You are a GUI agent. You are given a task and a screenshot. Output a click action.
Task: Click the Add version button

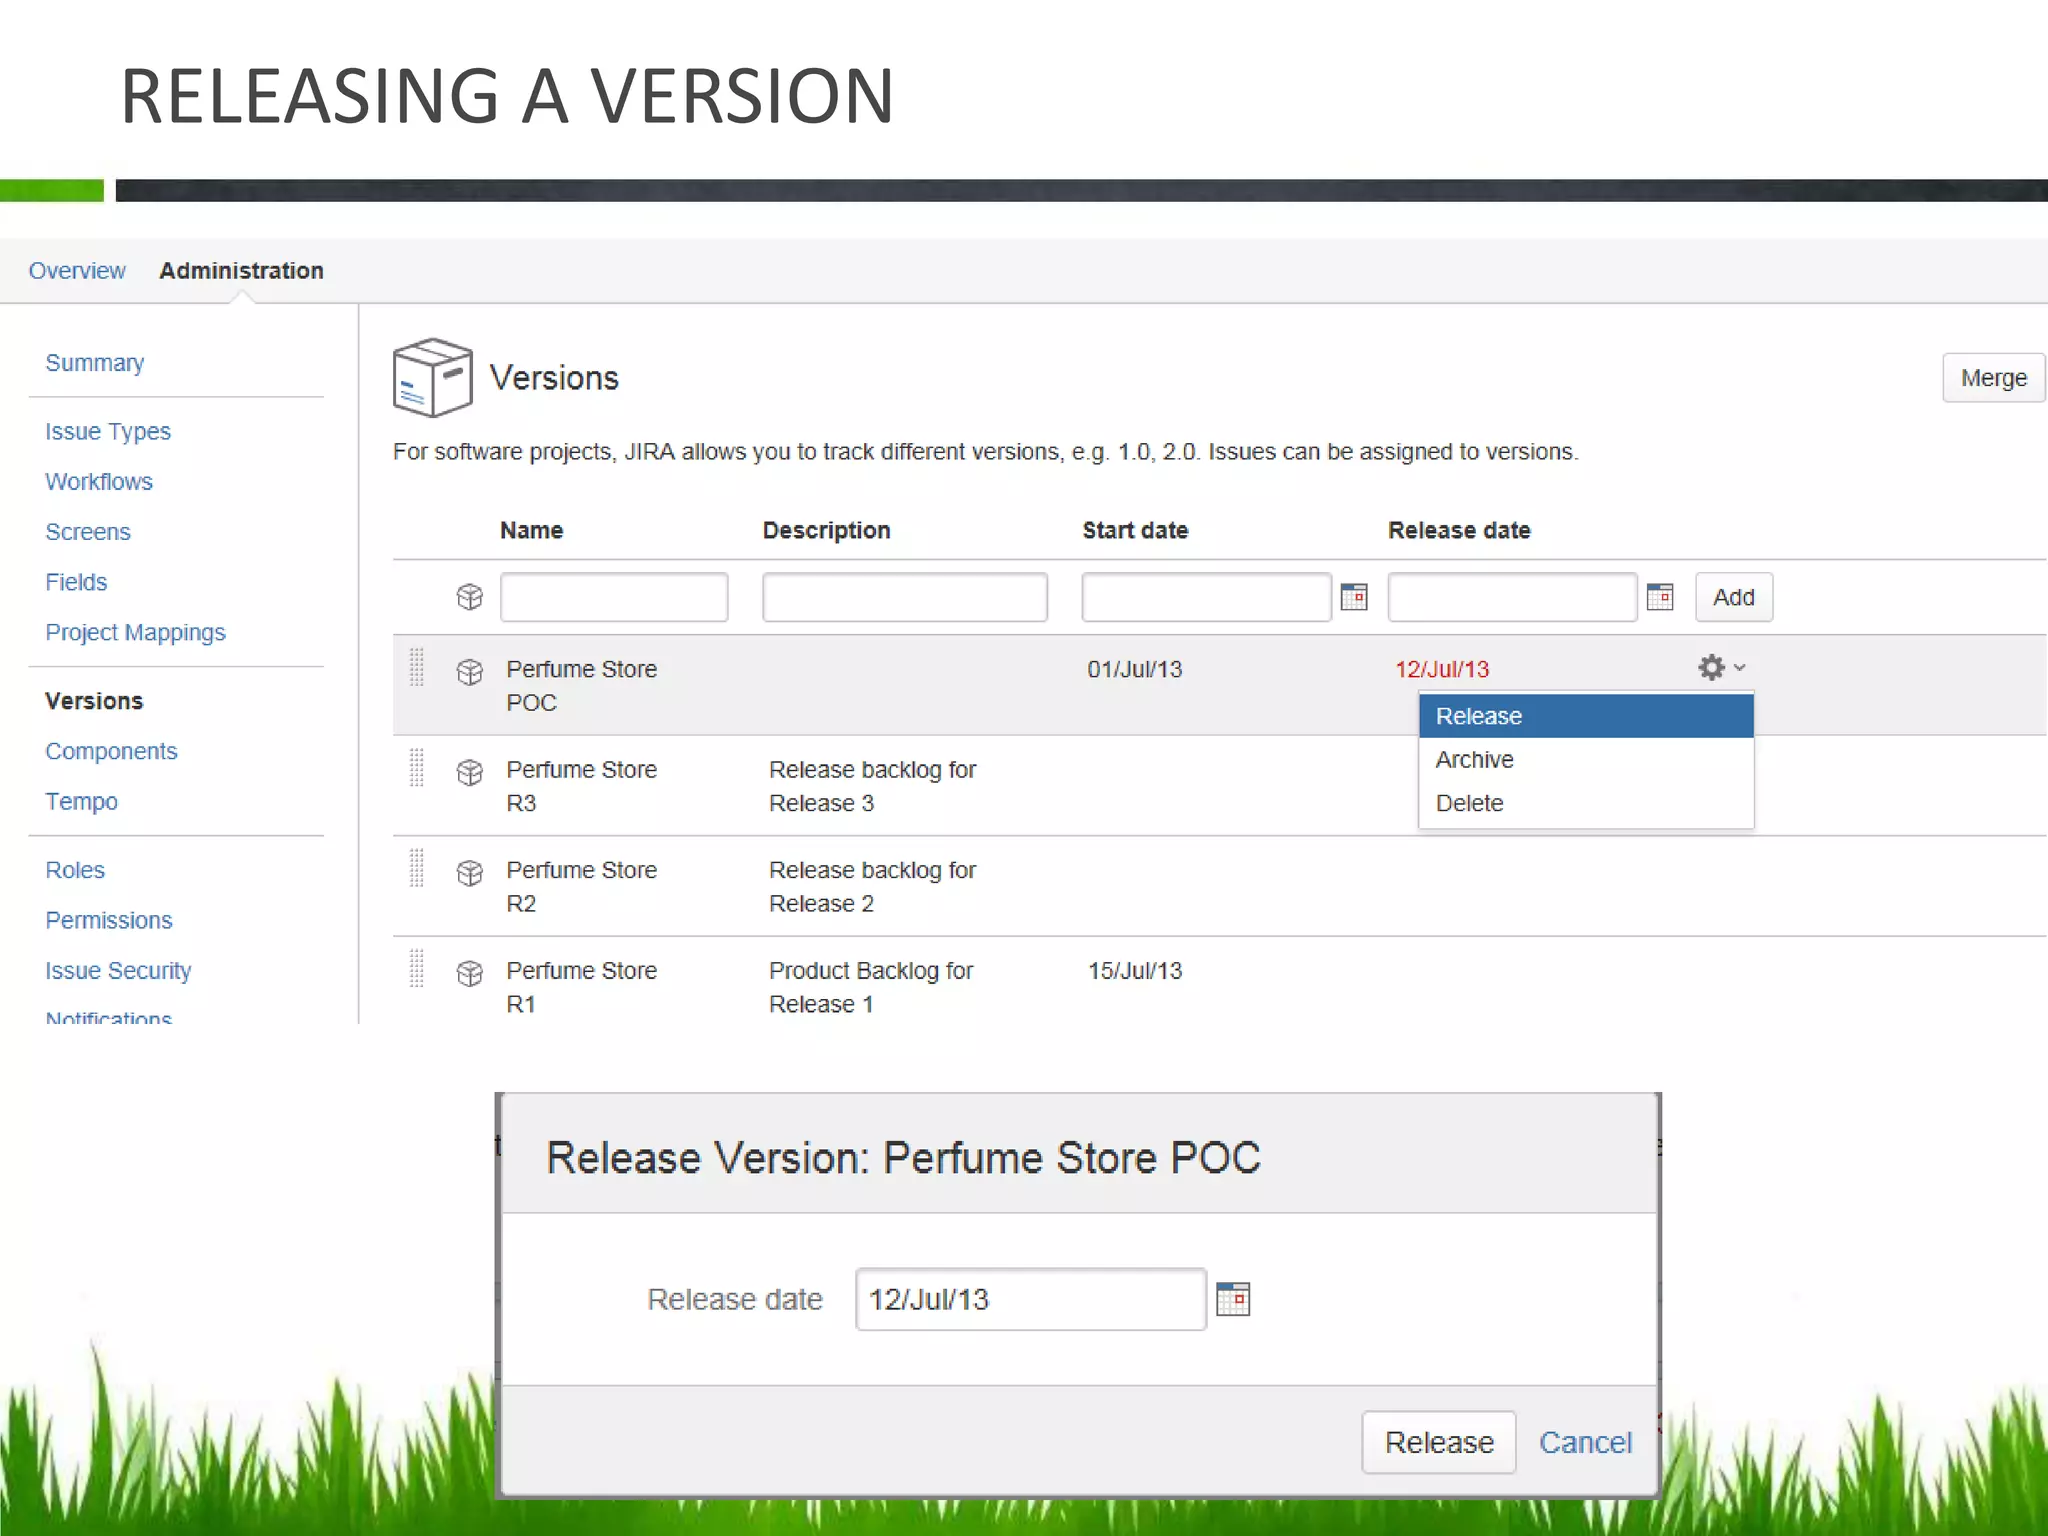1734,597
